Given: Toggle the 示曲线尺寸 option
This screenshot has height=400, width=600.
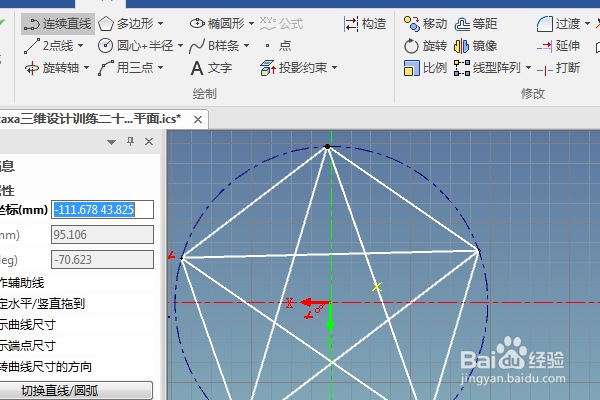Looking at the screenshot, I should click(28, 325).
